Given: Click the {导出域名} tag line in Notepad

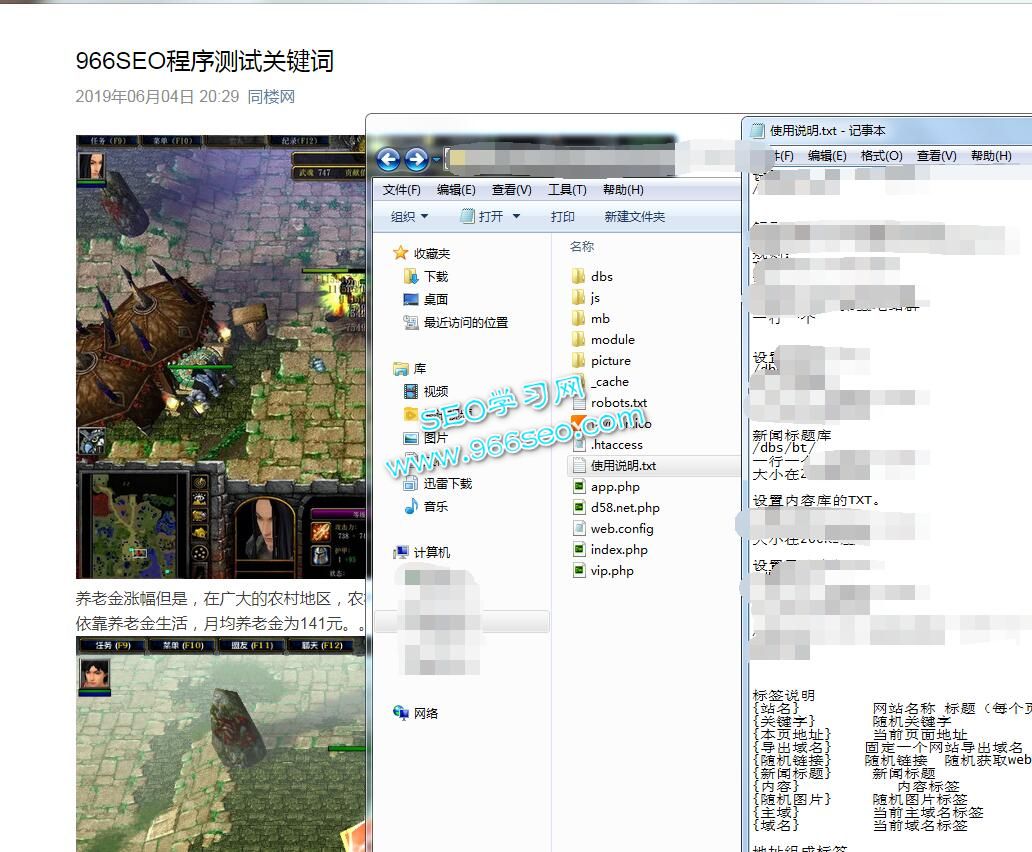Looking at the screenshot, I should click(x=888, y=747).
